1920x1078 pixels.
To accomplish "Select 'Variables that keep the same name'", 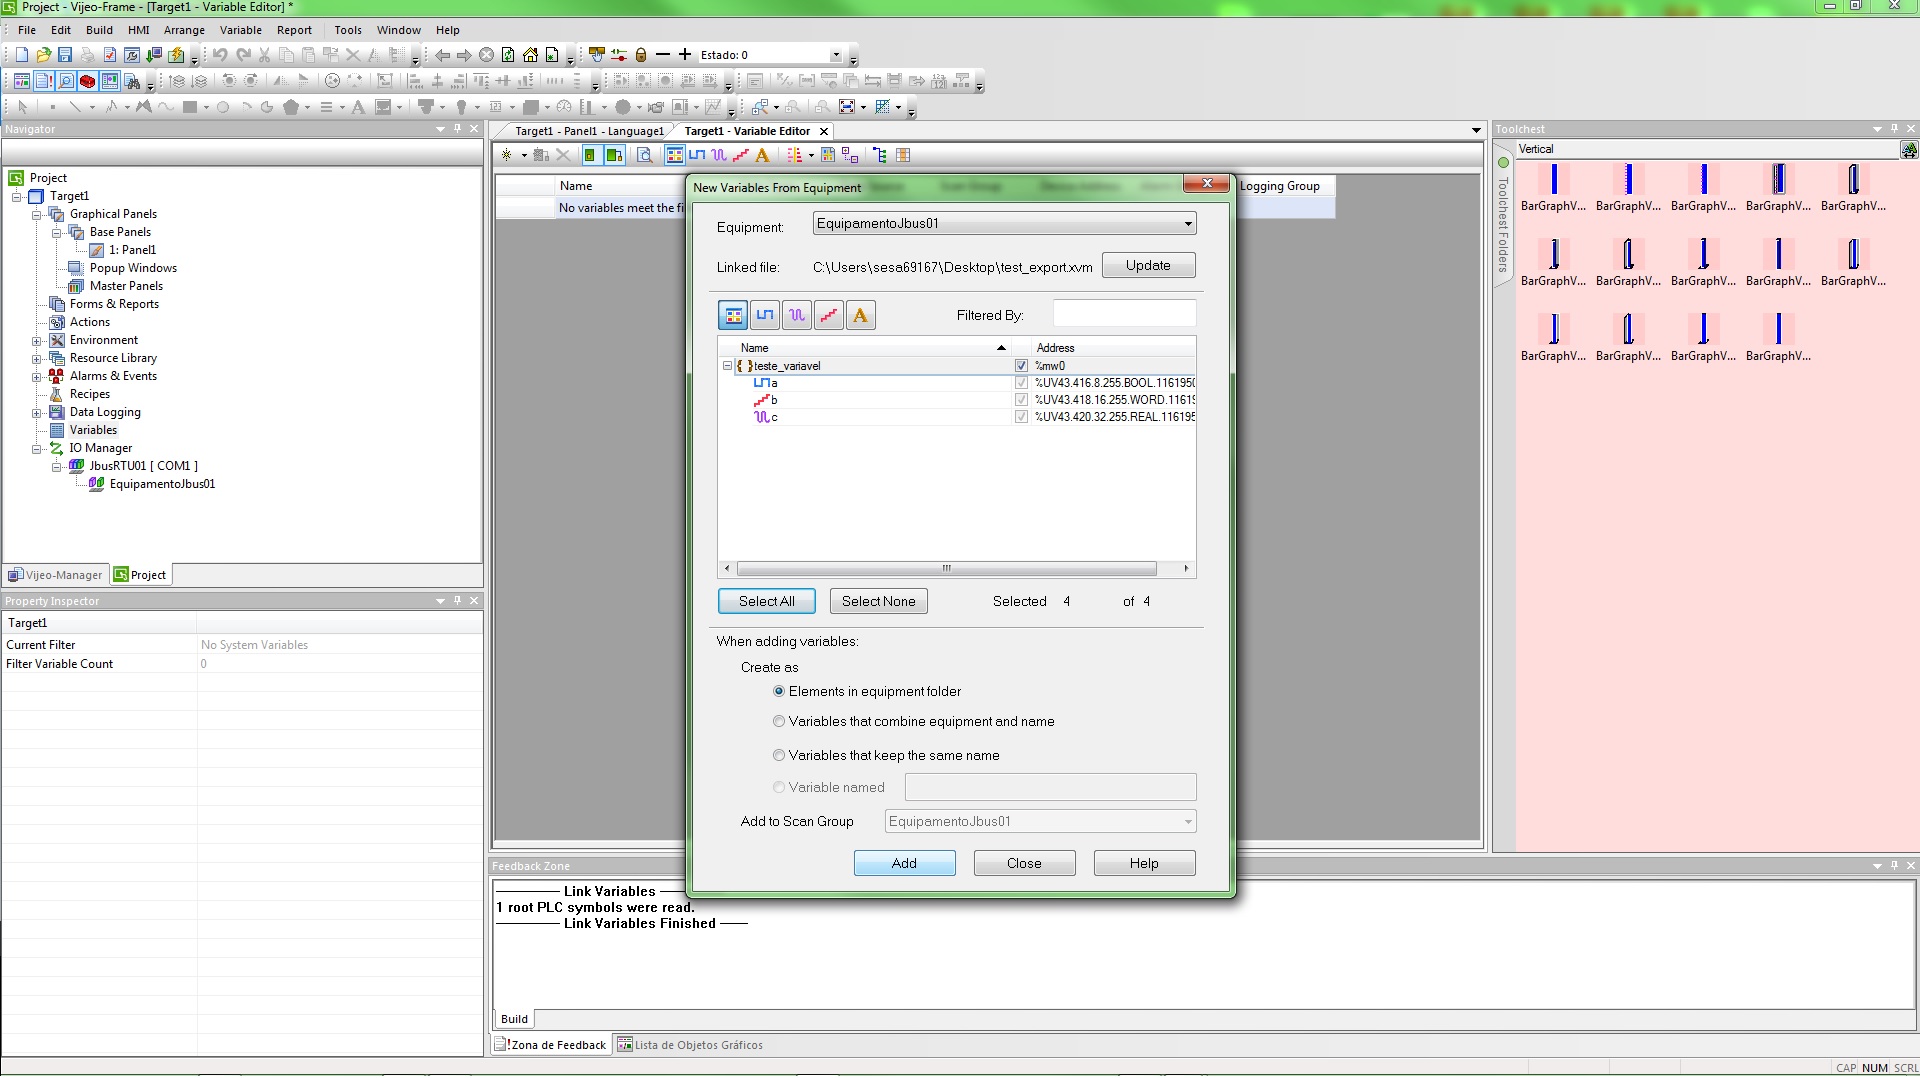I will pyautogui.click(x=779, y=755).
